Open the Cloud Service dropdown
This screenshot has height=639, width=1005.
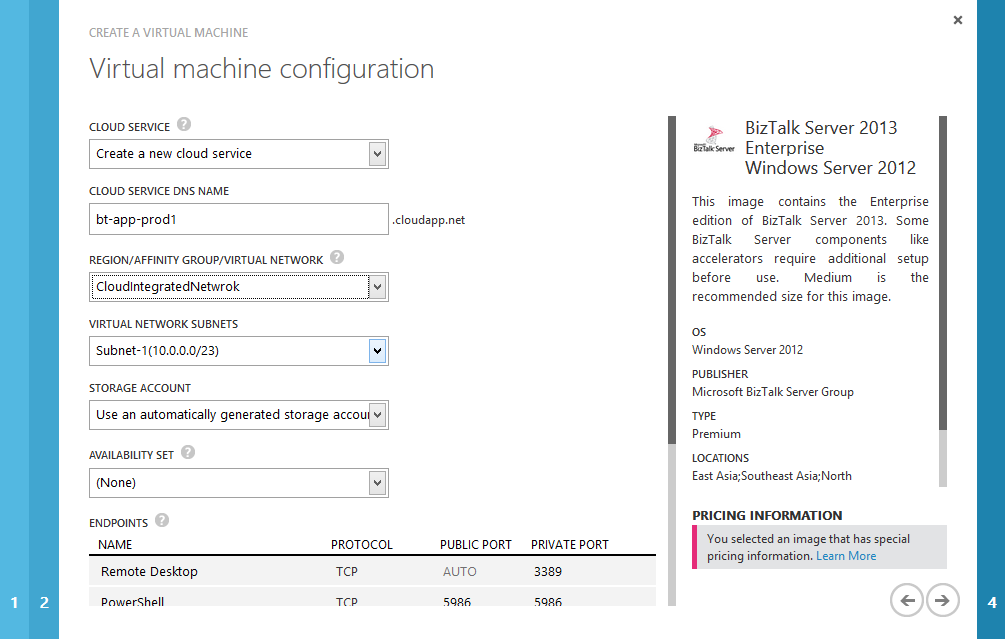click(x=238, y=154)
